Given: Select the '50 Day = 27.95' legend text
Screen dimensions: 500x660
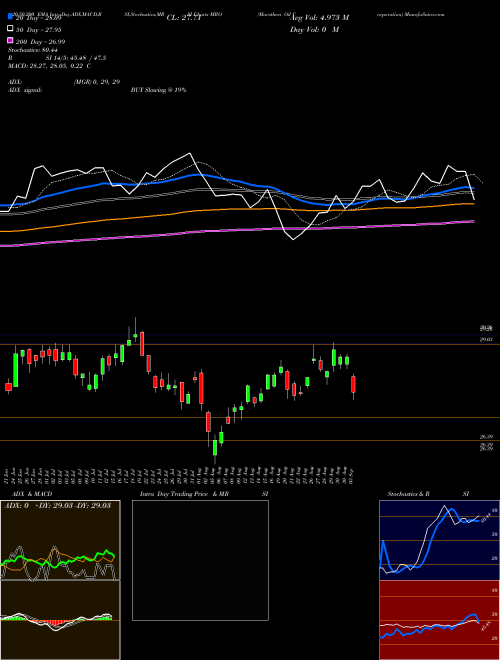Looking at the screenshot, I should point(39,30).
